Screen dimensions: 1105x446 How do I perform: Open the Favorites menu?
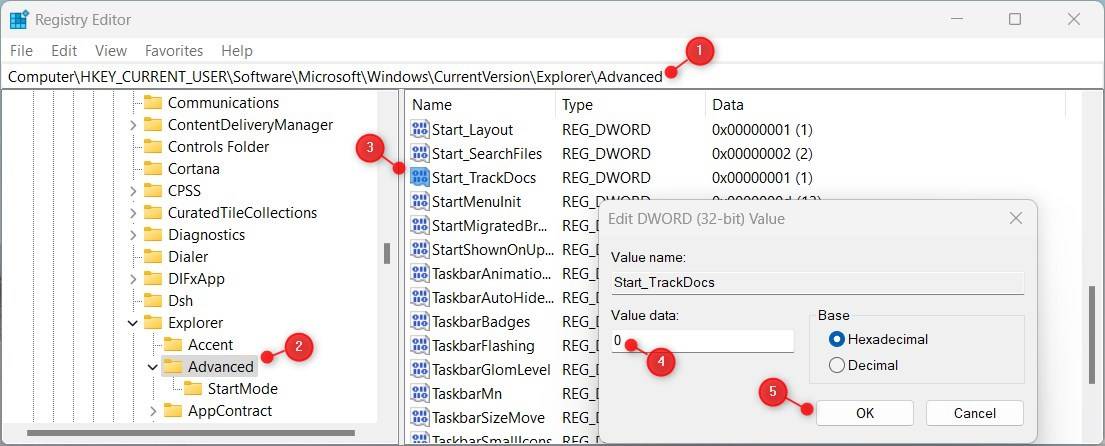174,50
